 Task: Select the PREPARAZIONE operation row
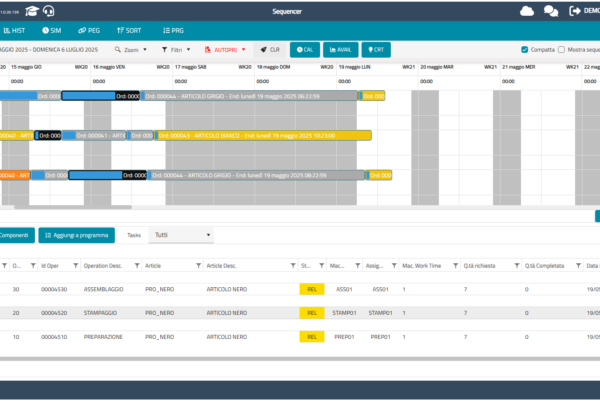(300, 337)
